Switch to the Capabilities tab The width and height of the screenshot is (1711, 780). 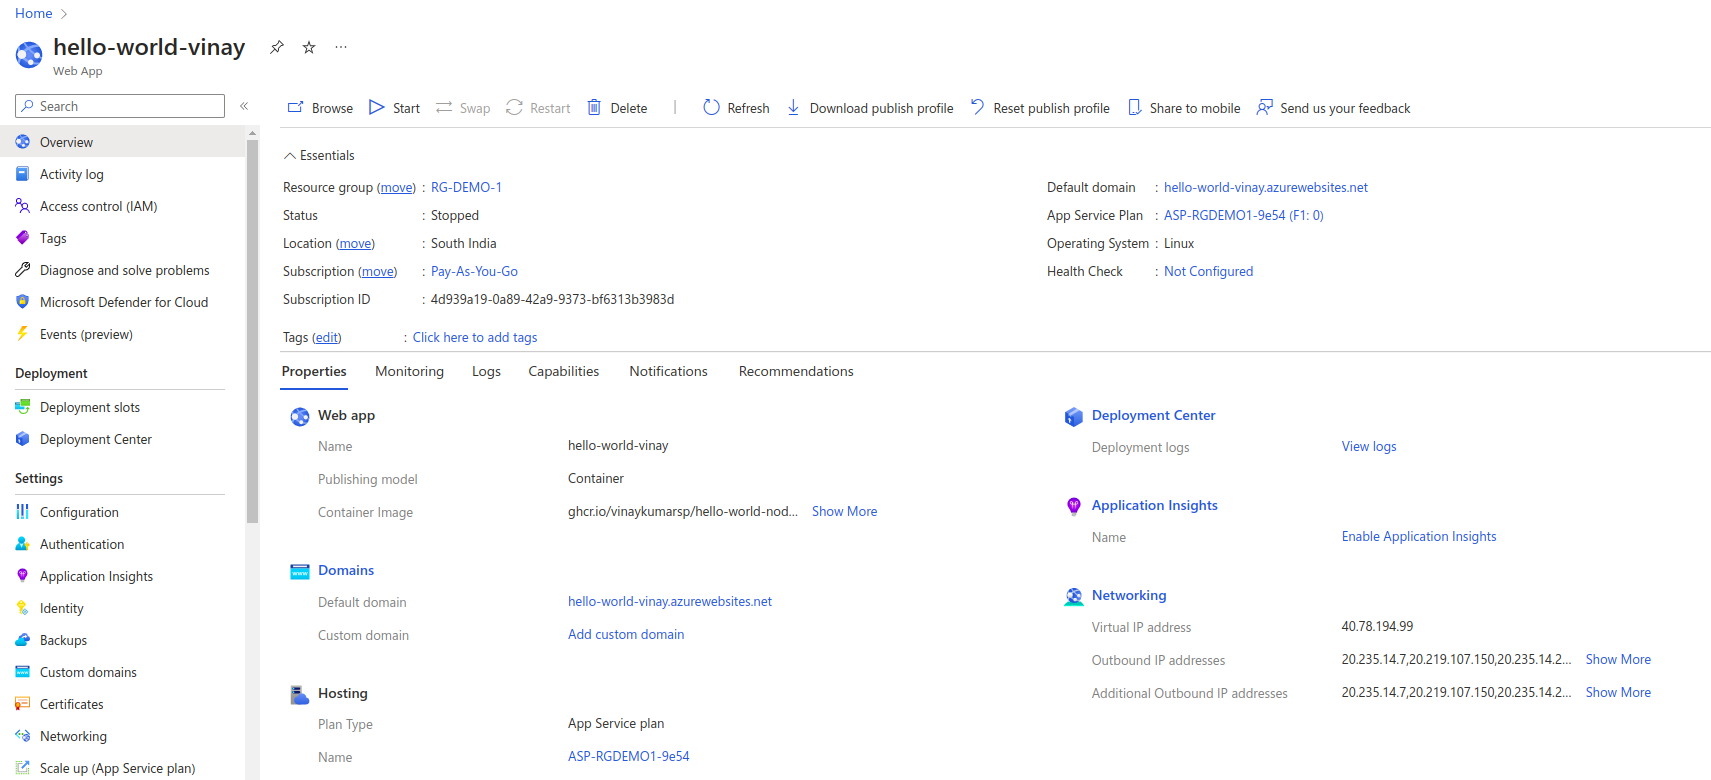(564, 371)
